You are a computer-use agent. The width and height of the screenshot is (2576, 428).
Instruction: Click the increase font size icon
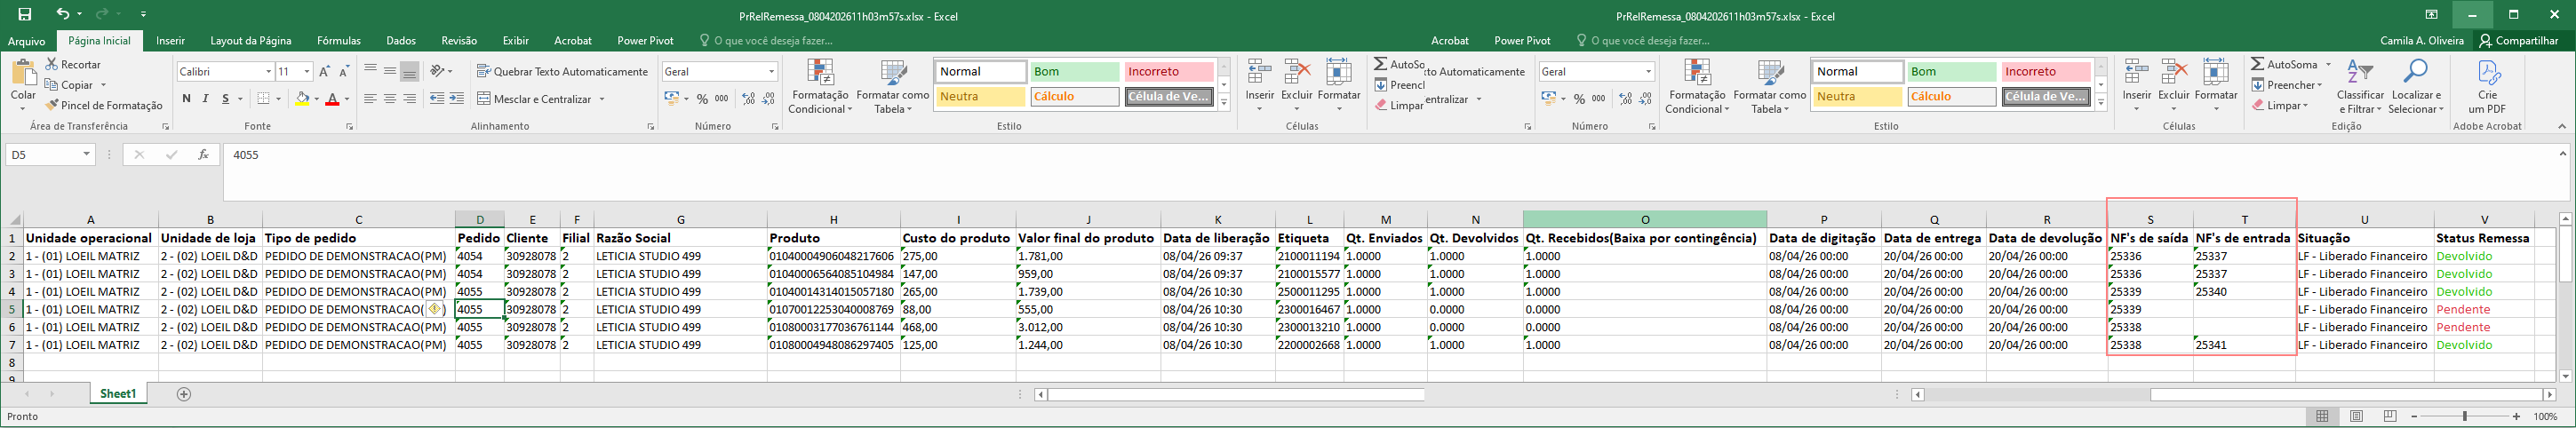coord(324,72)
